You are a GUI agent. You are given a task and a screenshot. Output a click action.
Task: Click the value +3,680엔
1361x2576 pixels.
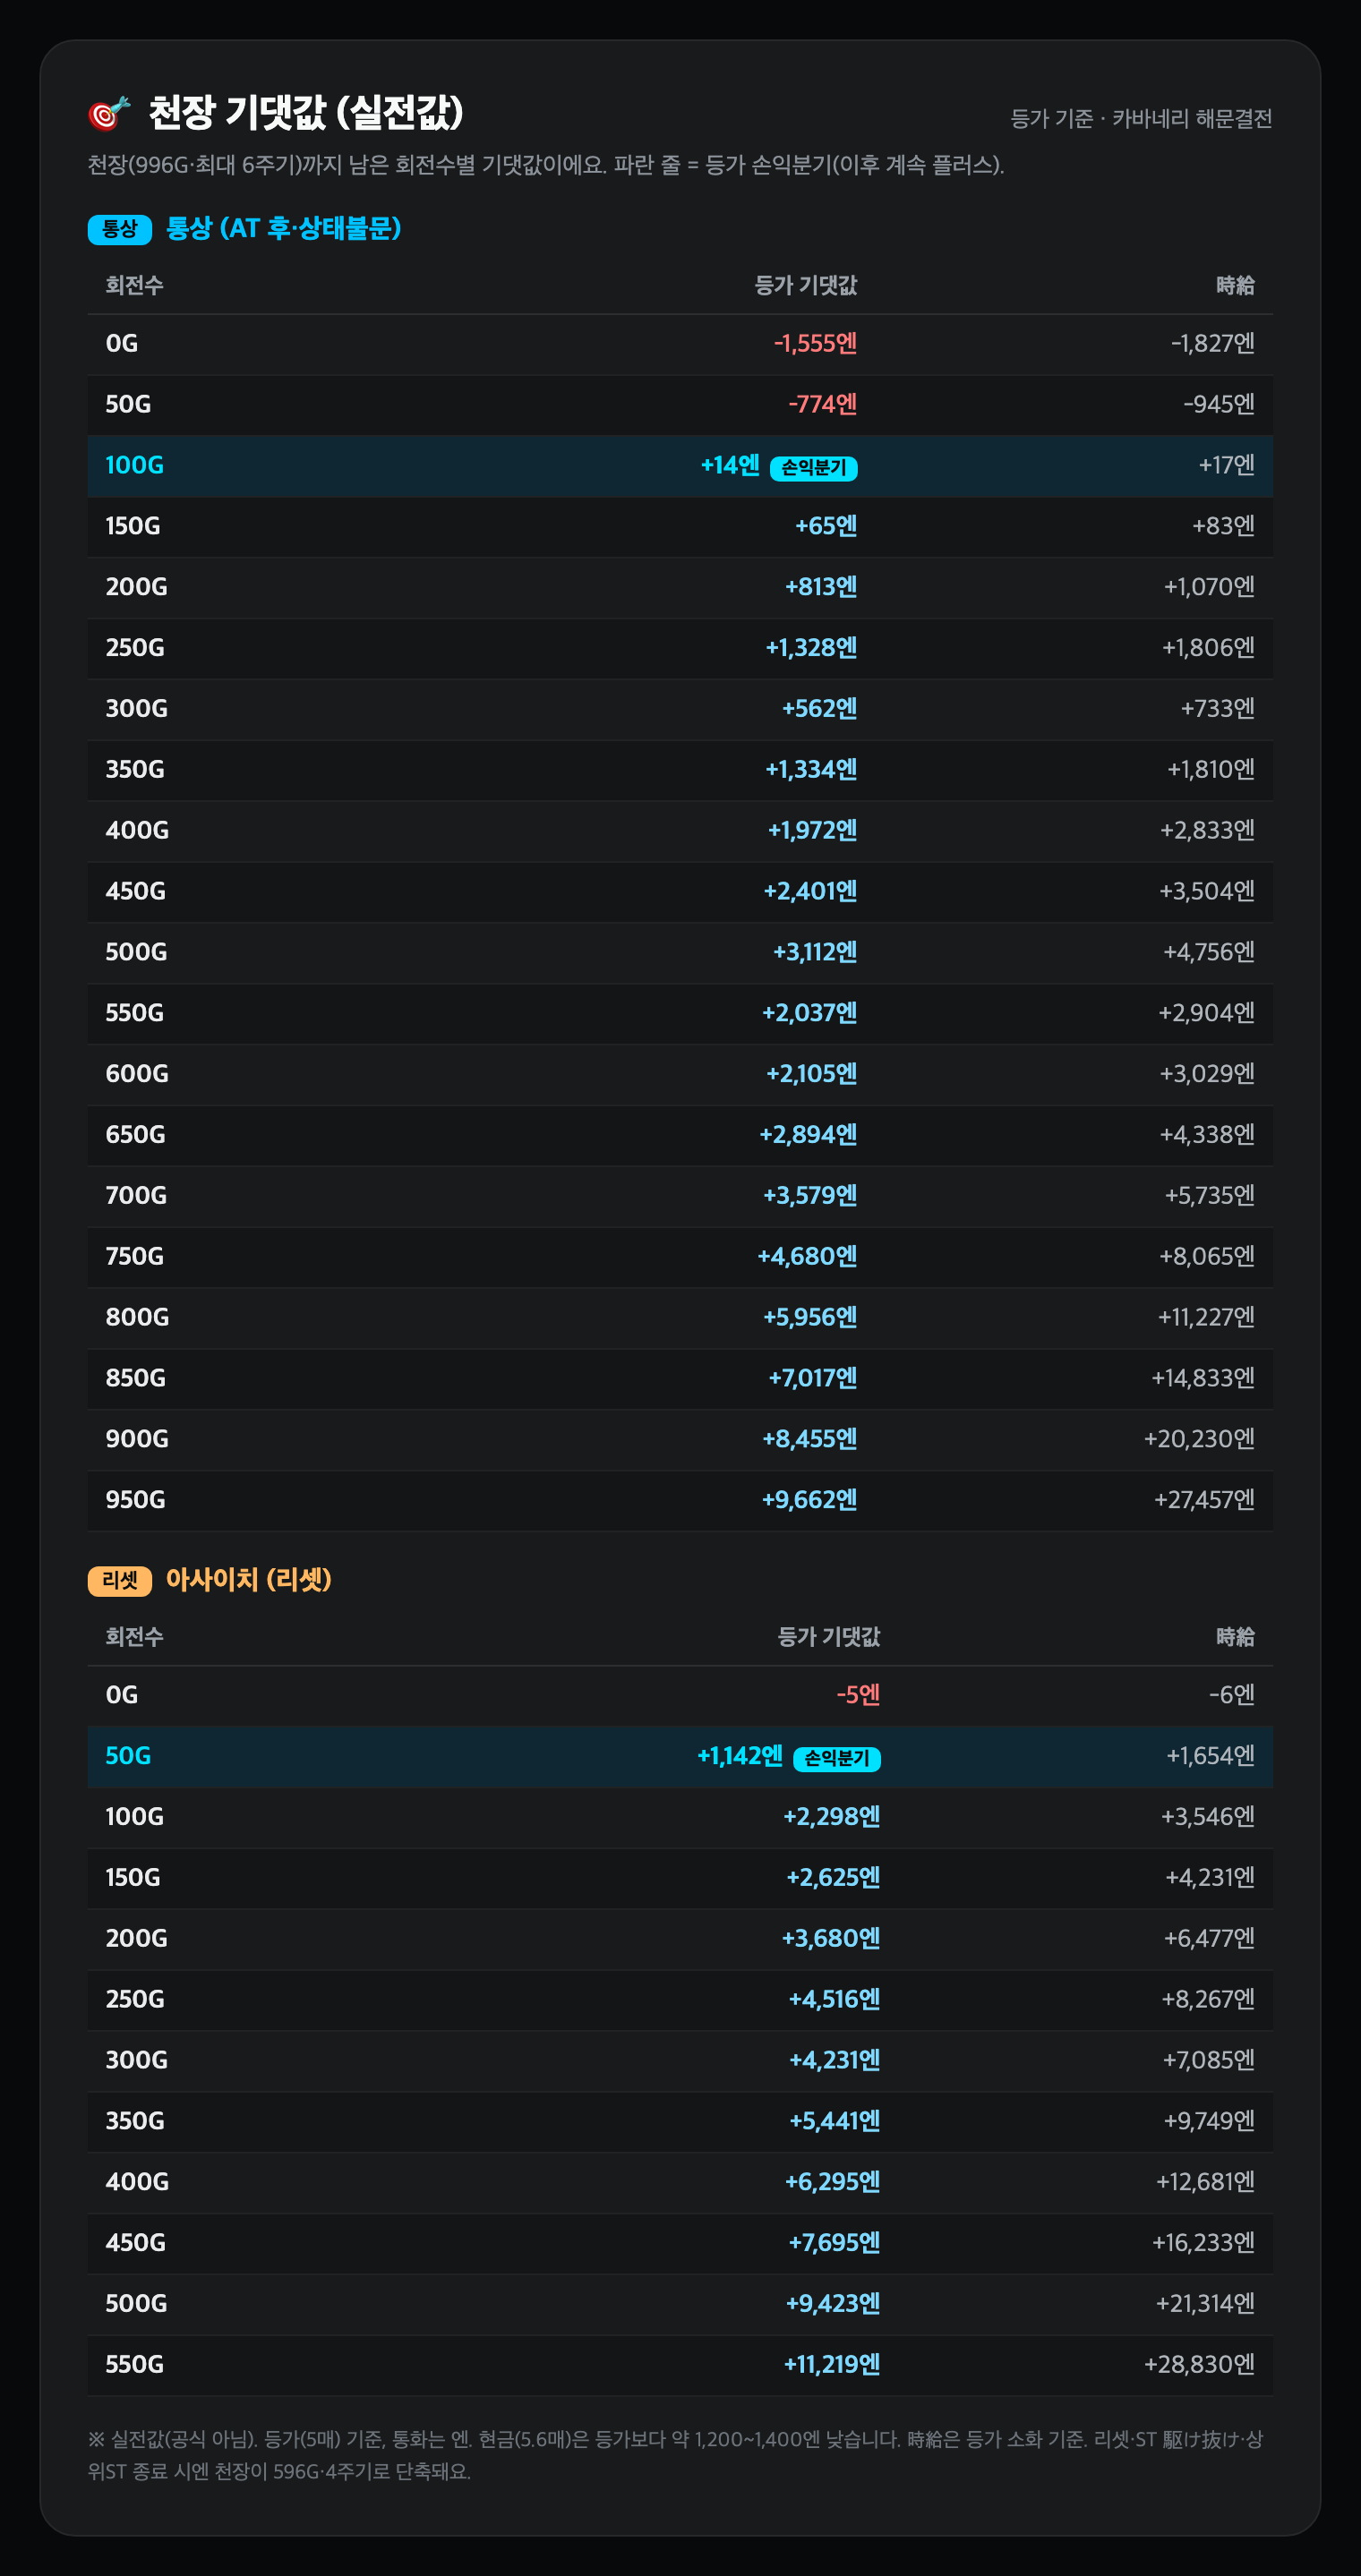point(831,1940)
